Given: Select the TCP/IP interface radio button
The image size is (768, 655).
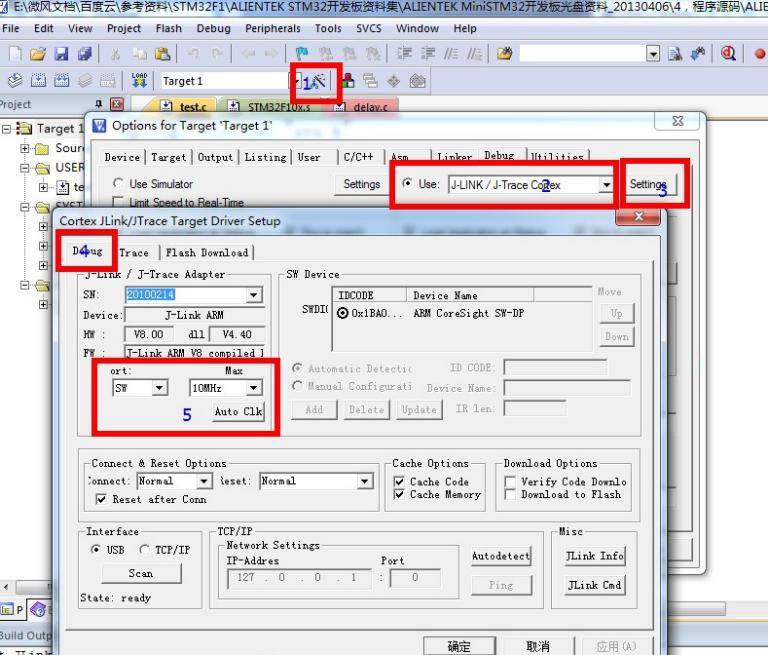Looking at the screenshot, I should 144,550.
